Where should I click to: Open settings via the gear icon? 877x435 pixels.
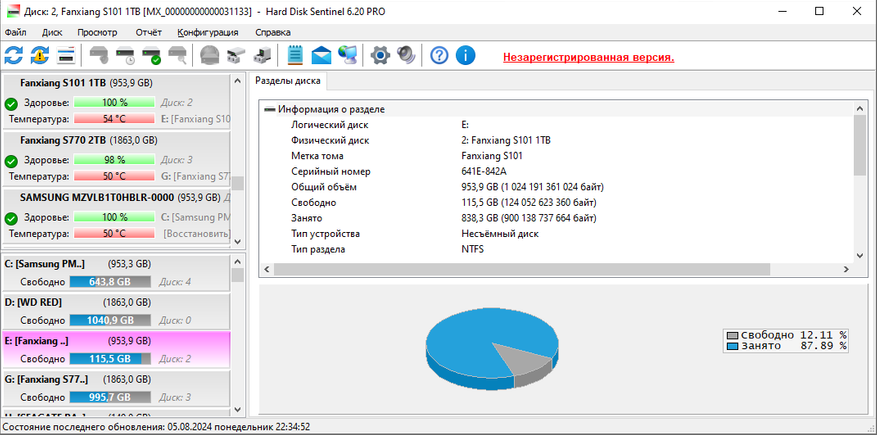380,55
